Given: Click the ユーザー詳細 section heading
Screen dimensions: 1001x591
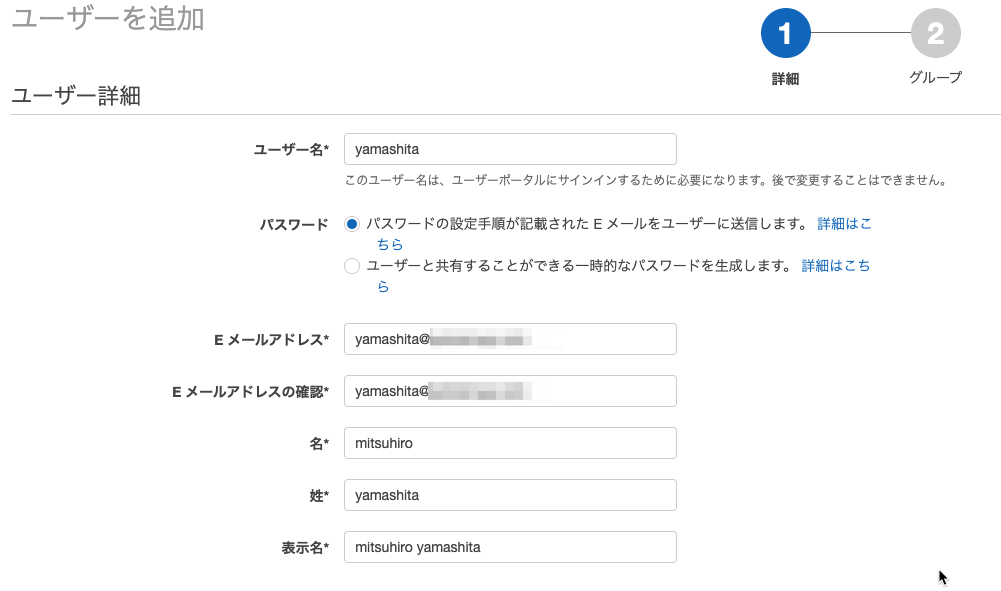Looking at the screenshot, I should 76,96.
